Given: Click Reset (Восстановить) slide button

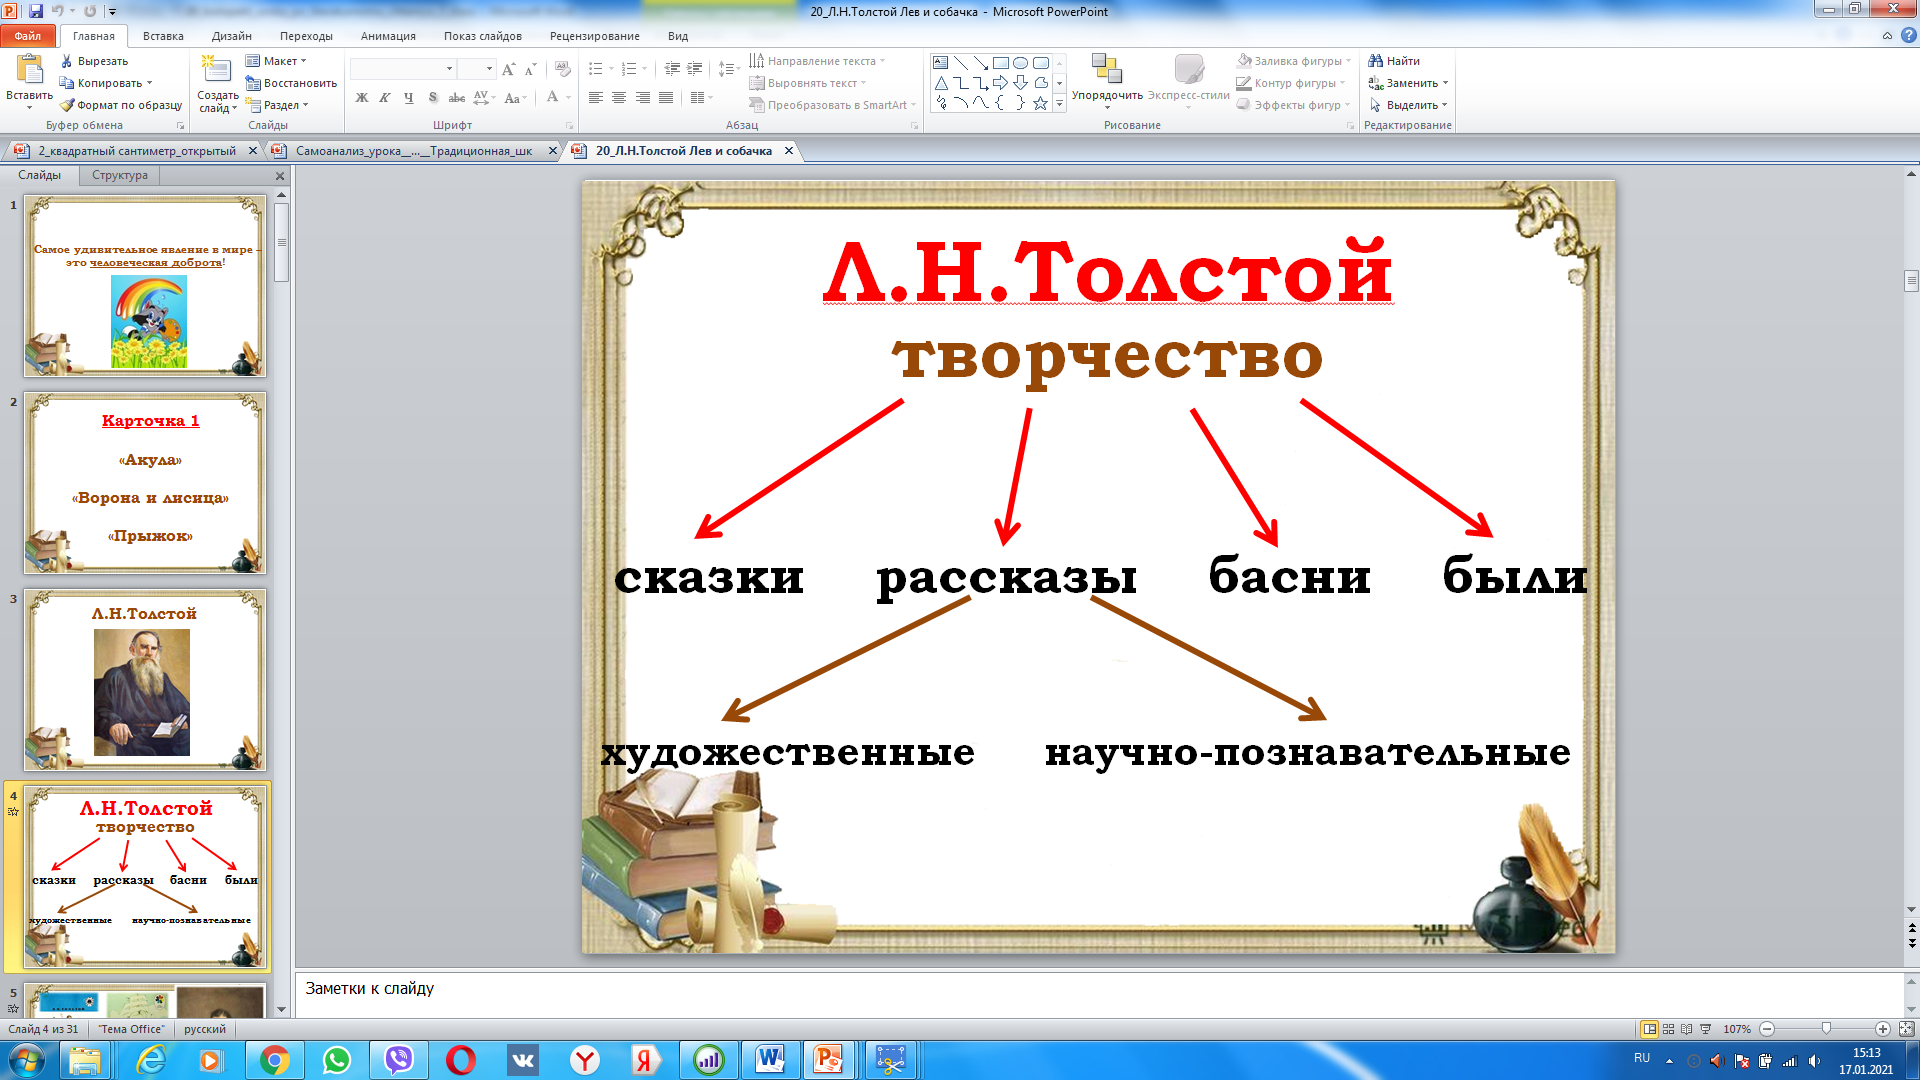Looking at the screenshot, I should pyautogui.click(x=291, y=83).
